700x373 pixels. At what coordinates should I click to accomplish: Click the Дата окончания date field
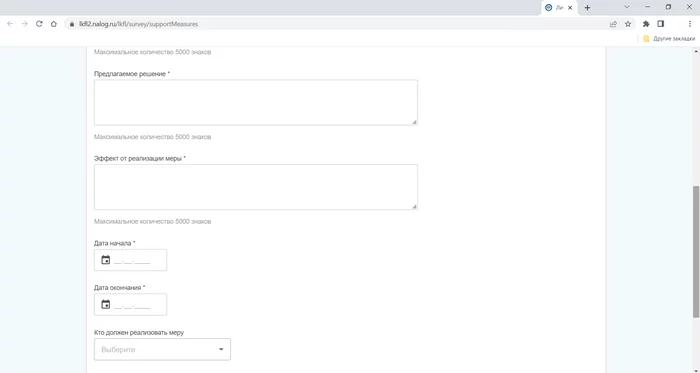coord(130,304)
